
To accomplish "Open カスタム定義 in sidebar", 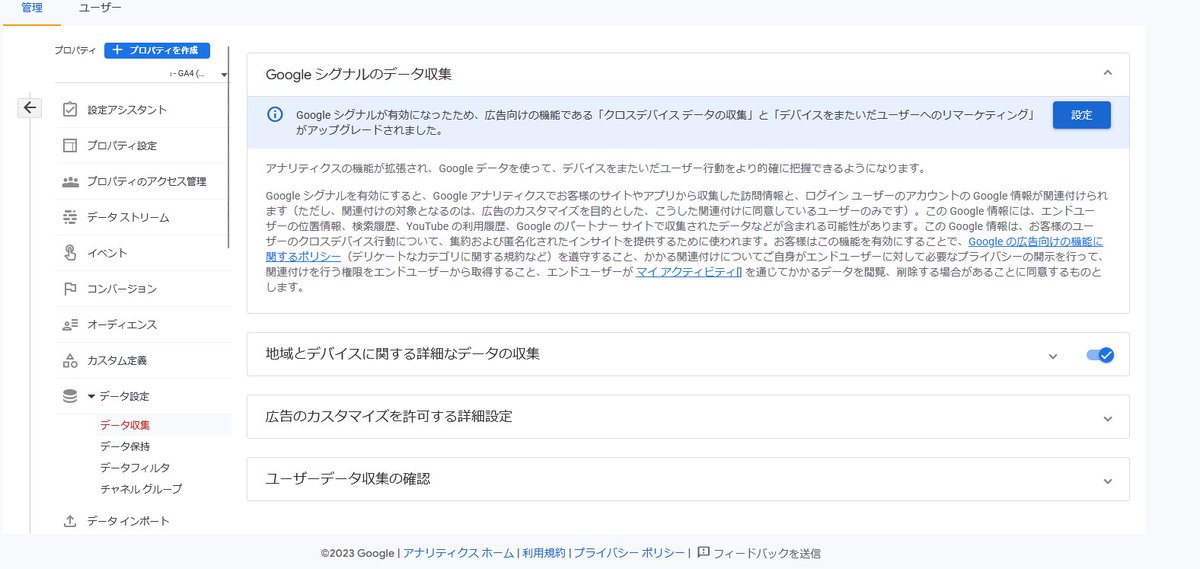I will pyautogui.click(x=117, y=360).
